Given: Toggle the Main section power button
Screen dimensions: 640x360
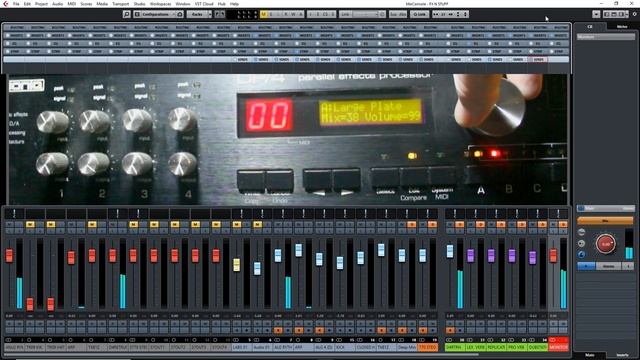Looking at the screenshot, I should 581,209.
